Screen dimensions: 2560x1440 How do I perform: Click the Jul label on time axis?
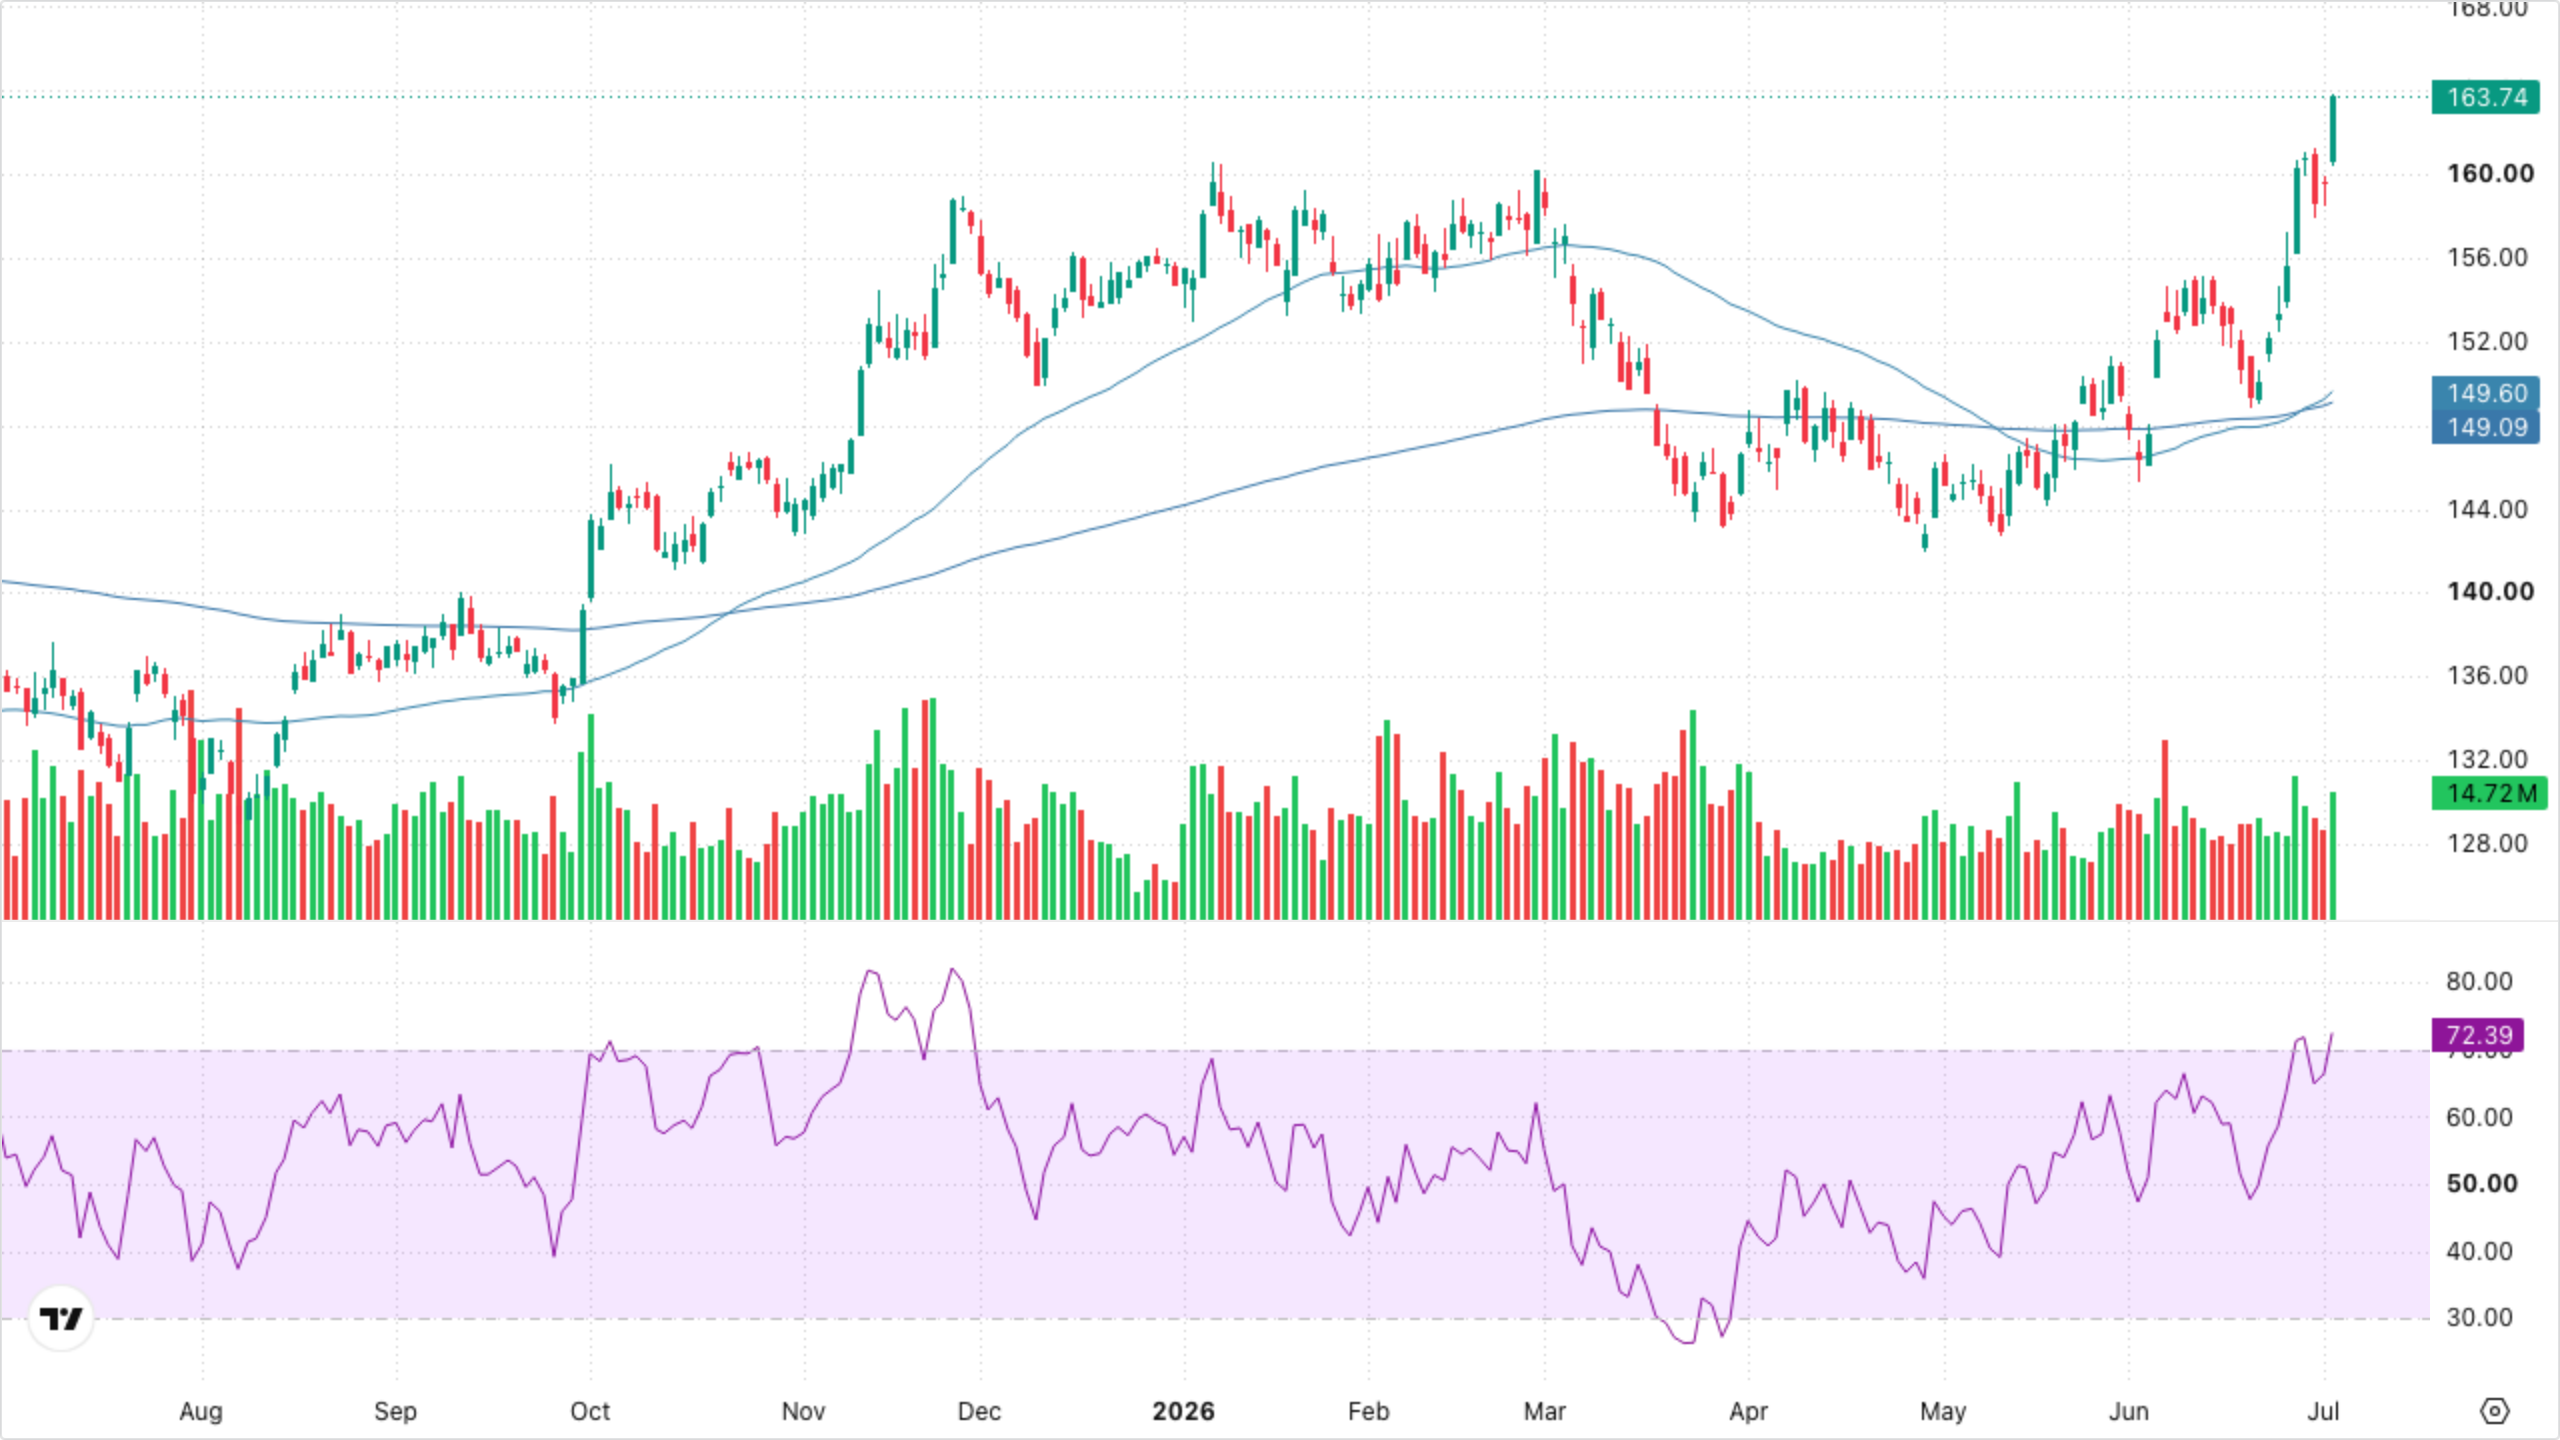2323,1412
